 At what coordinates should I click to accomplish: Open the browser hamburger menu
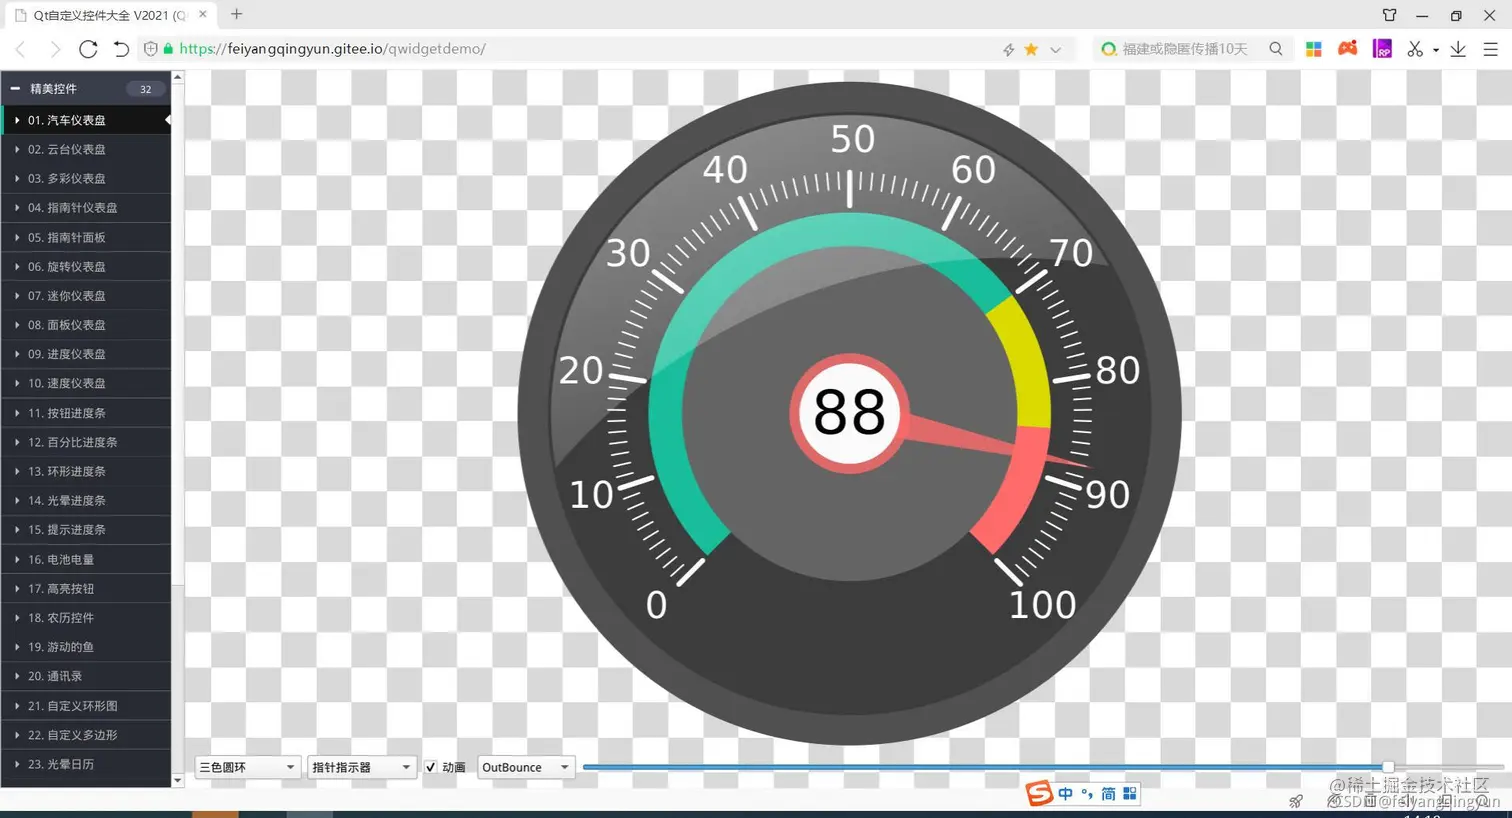[x=1490, y=49]
